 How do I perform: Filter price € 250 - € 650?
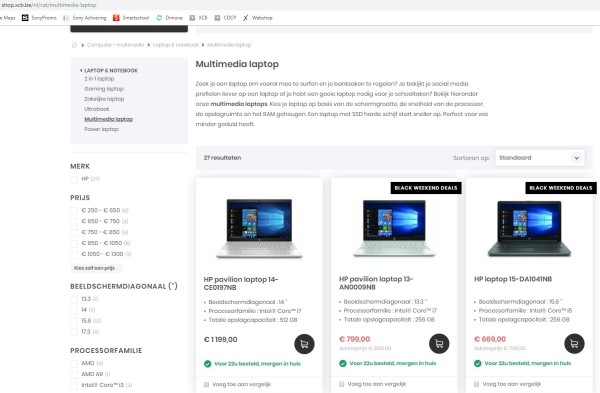pyautogui.click(x=74, y=210)
